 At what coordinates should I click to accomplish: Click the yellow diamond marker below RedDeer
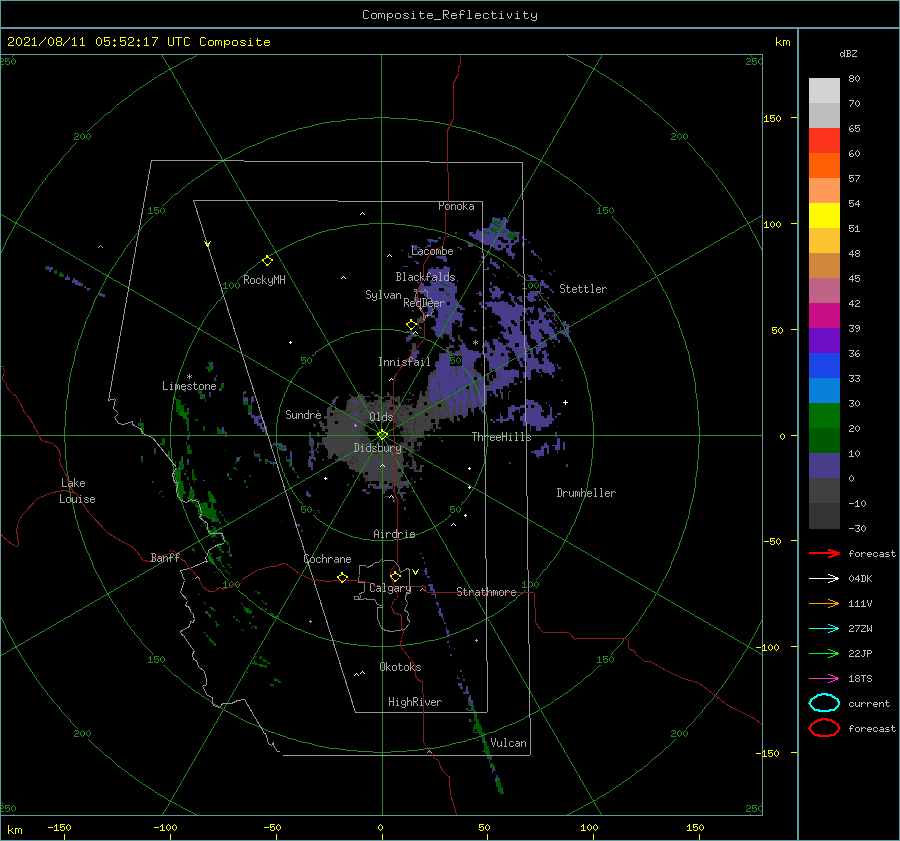pyautogui.click(x=412, y=325)
